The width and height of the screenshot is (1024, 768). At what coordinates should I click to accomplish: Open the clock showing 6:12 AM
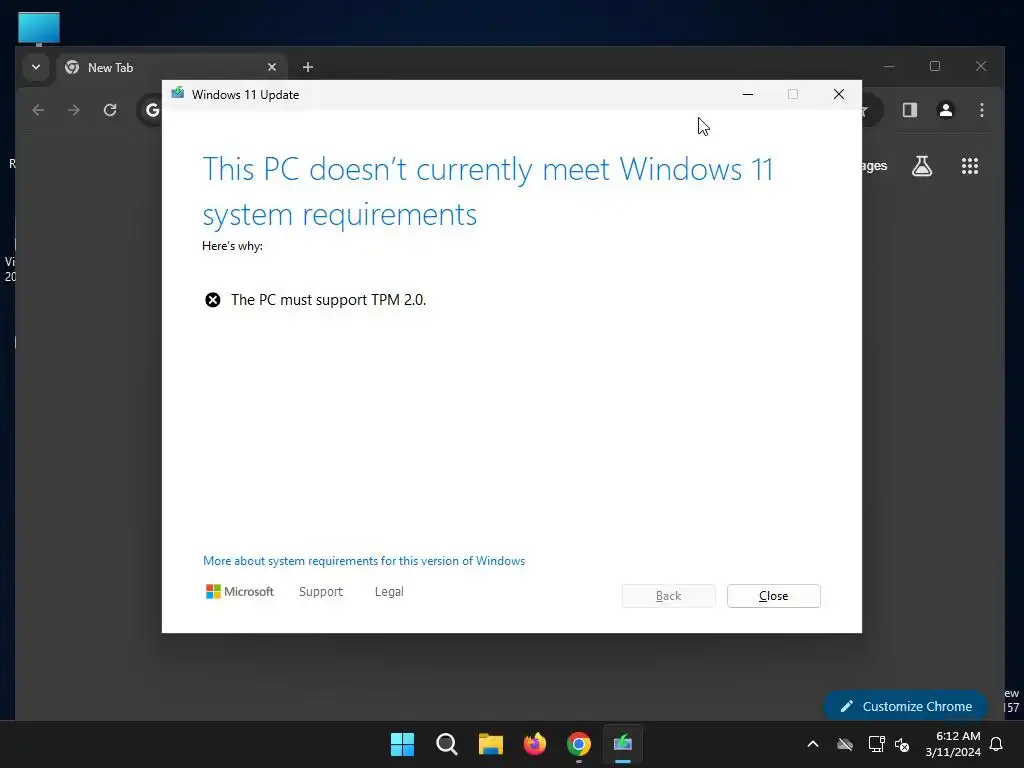(x=953, y=744)
